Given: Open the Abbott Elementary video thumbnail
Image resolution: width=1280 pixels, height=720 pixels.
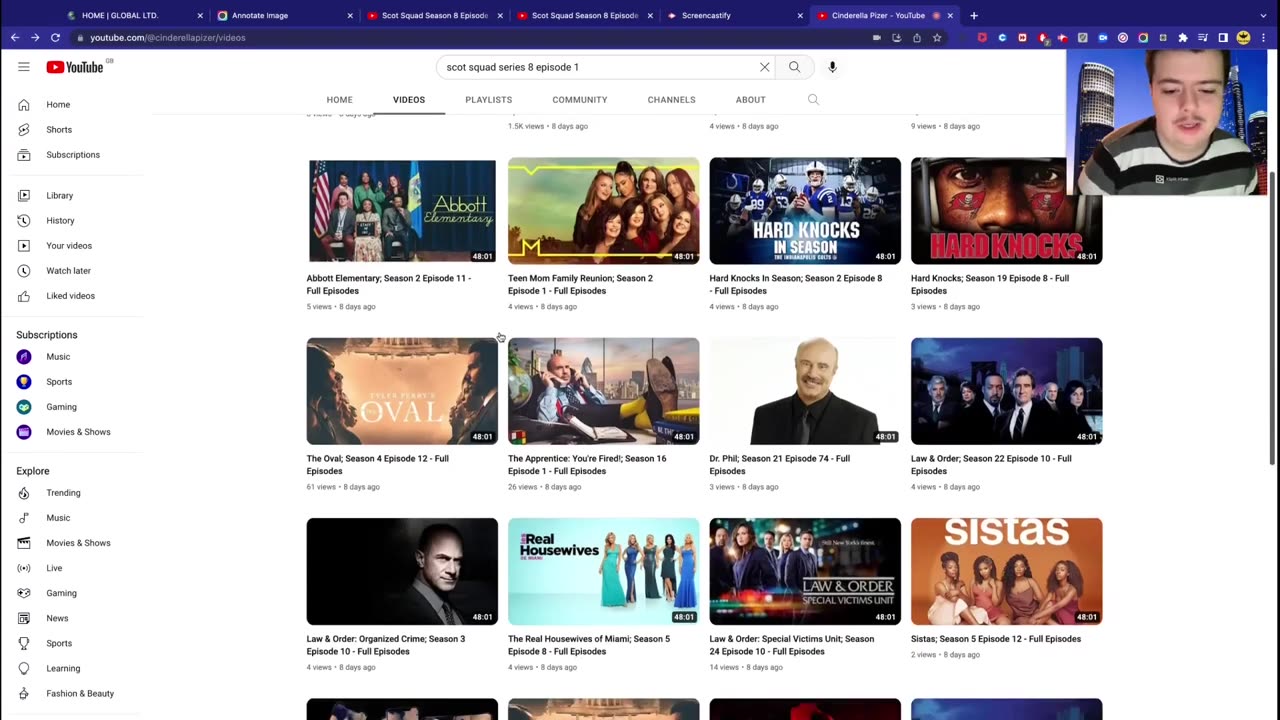Looking at the screenshot, I should pyautogui.click(x=402, y=211).
